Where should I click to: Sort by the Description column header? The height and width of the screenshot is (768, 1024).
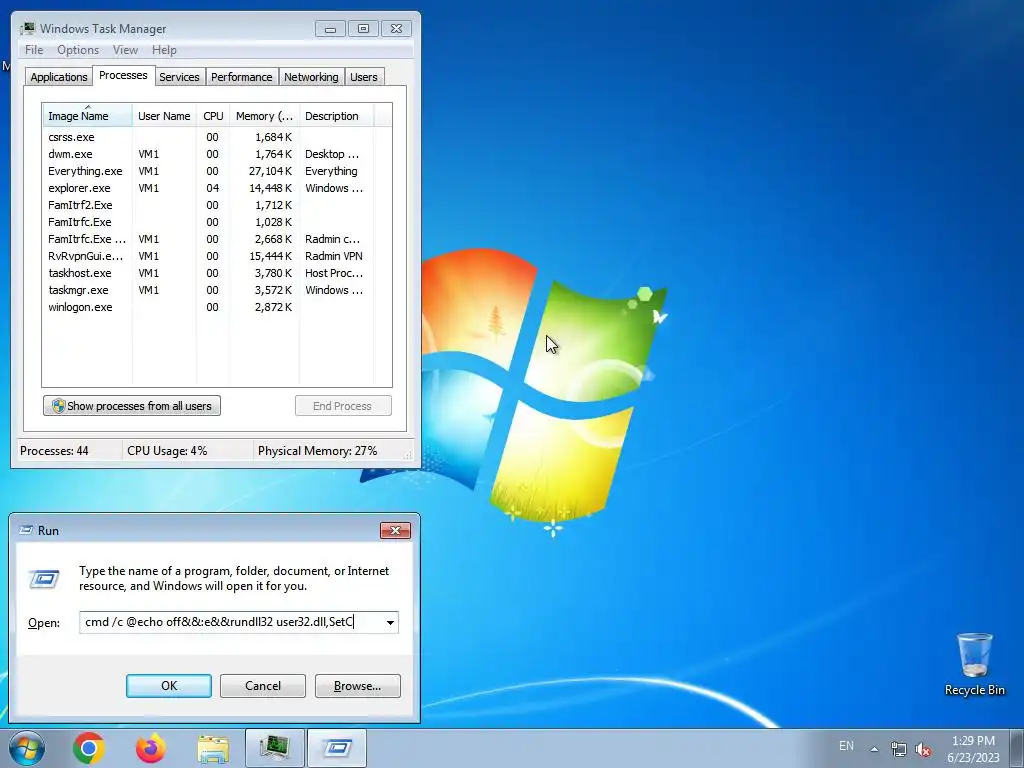[336, 116]
